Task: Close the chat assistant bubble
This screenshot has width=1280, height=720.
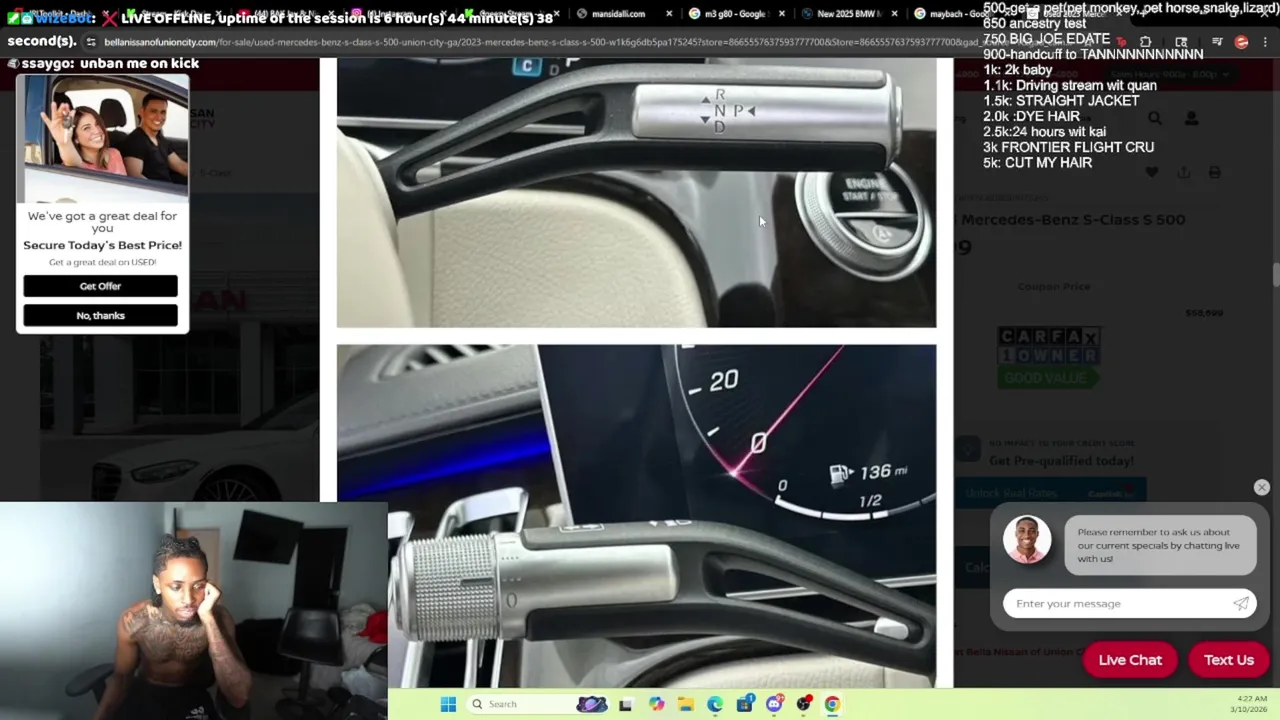Action: pos(1261,487)
